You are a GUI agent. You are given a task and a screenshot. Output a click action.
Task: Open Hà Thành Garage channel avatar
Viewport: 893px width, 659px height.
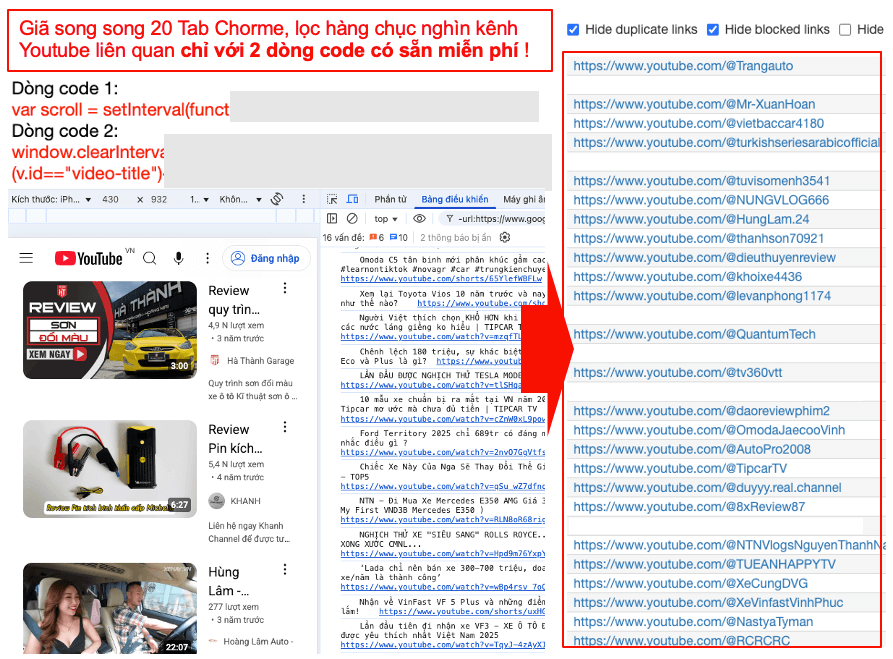[x=215, y=360]
